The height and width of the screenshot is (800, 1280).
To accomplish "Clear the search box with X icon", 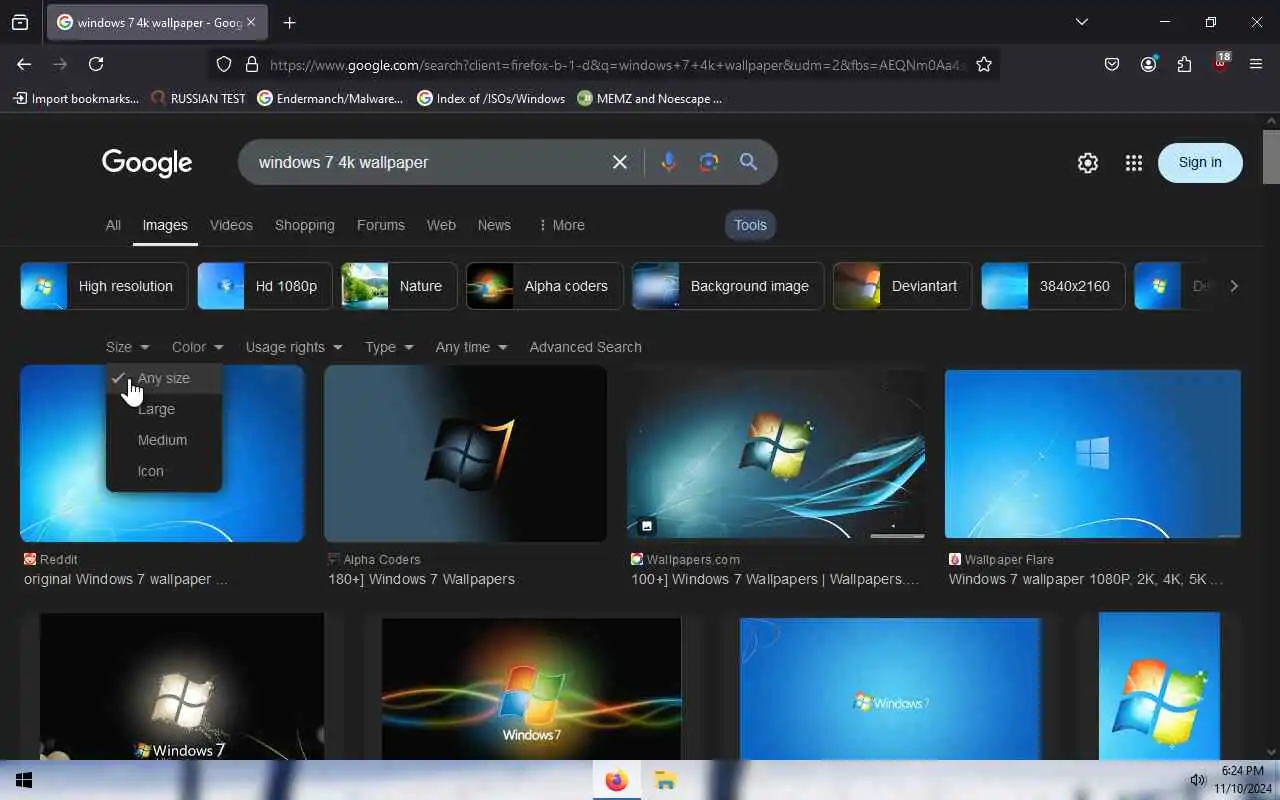I will [620, 162].
